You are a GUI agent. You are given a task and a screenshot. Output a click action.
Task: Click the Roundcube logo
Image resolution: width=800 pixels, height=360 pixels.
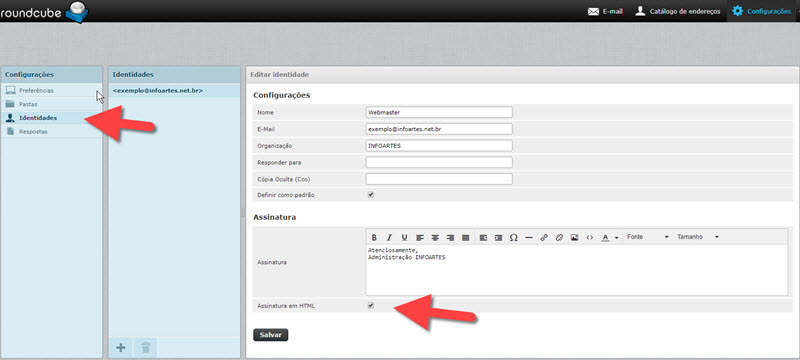(x=44, y=12)
